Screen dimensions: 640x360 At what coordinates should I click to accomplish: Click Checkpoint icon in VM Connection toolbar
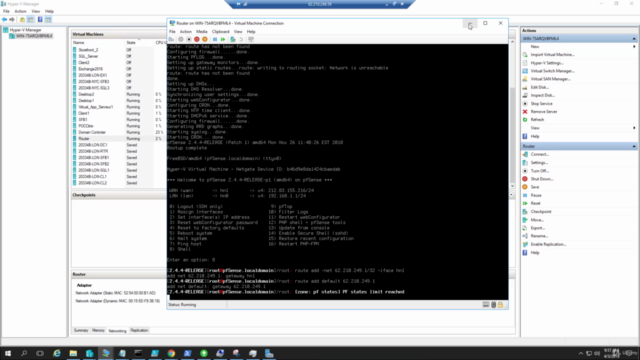click(x=233, y=39)
